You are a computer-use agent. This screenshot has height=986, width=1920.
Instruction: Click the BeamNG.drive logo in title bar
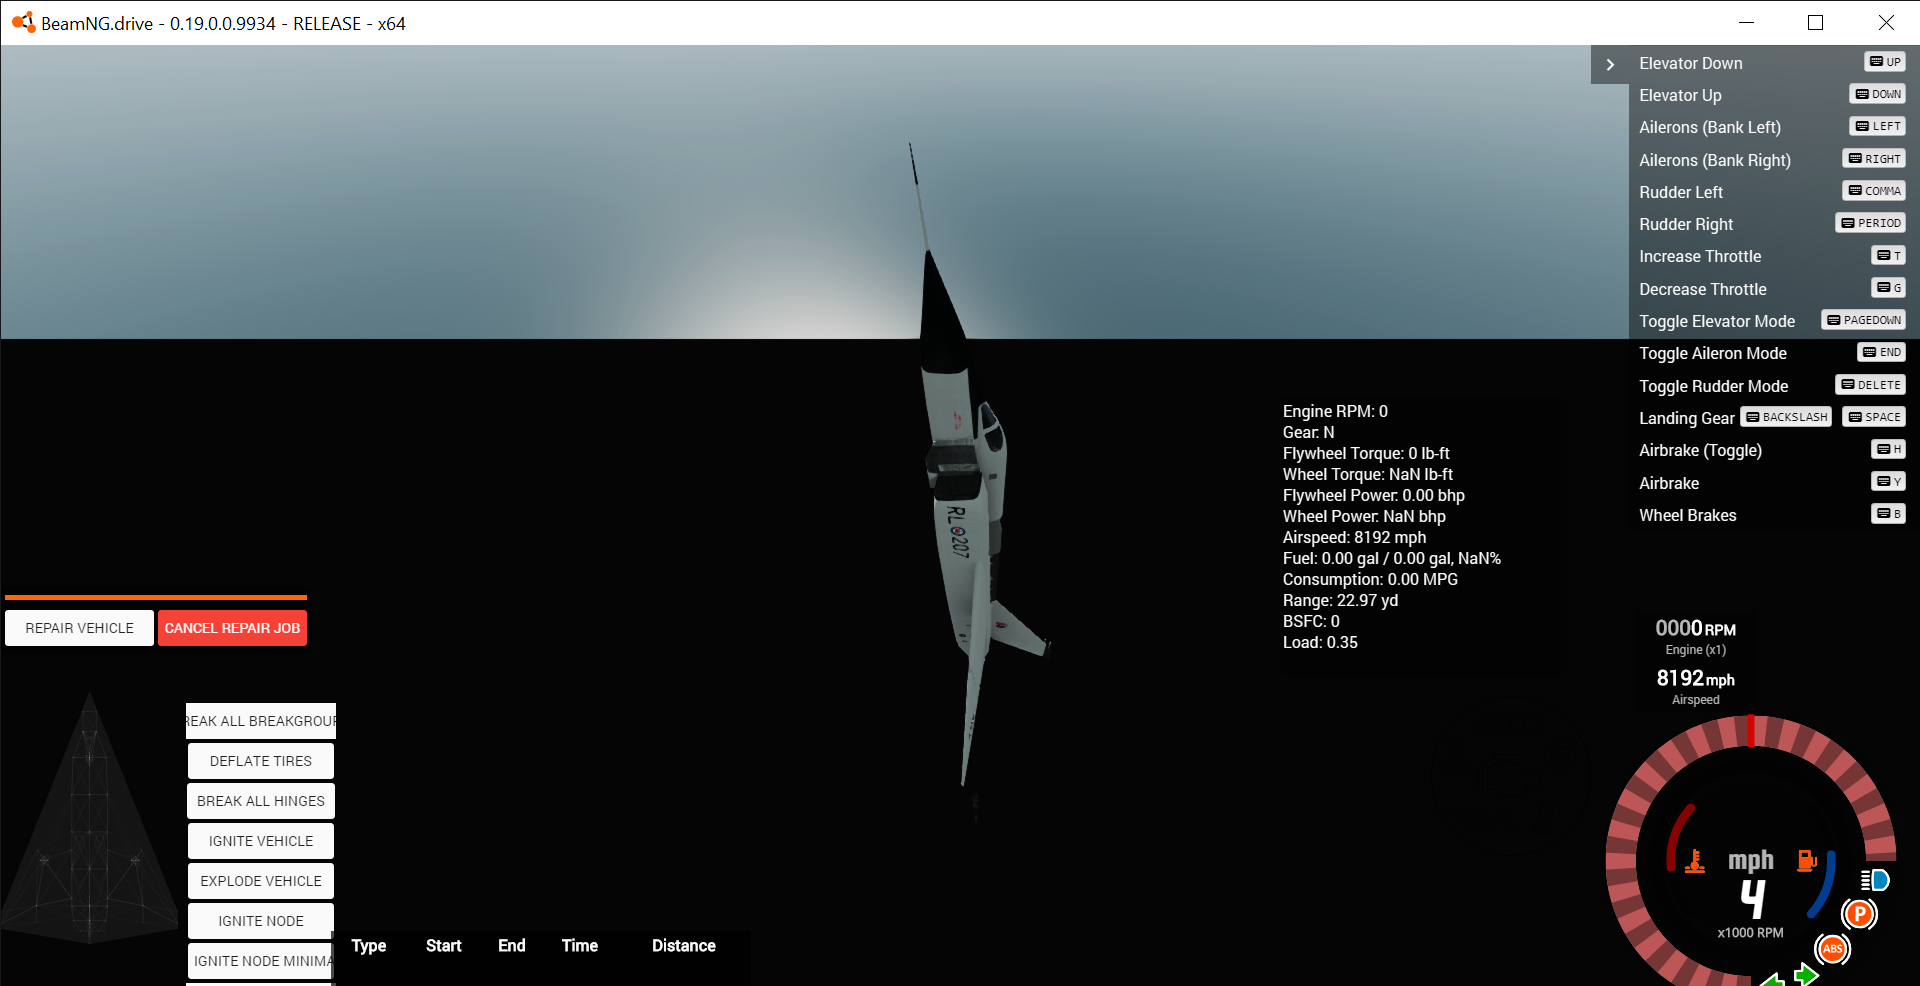pos(23,22)
